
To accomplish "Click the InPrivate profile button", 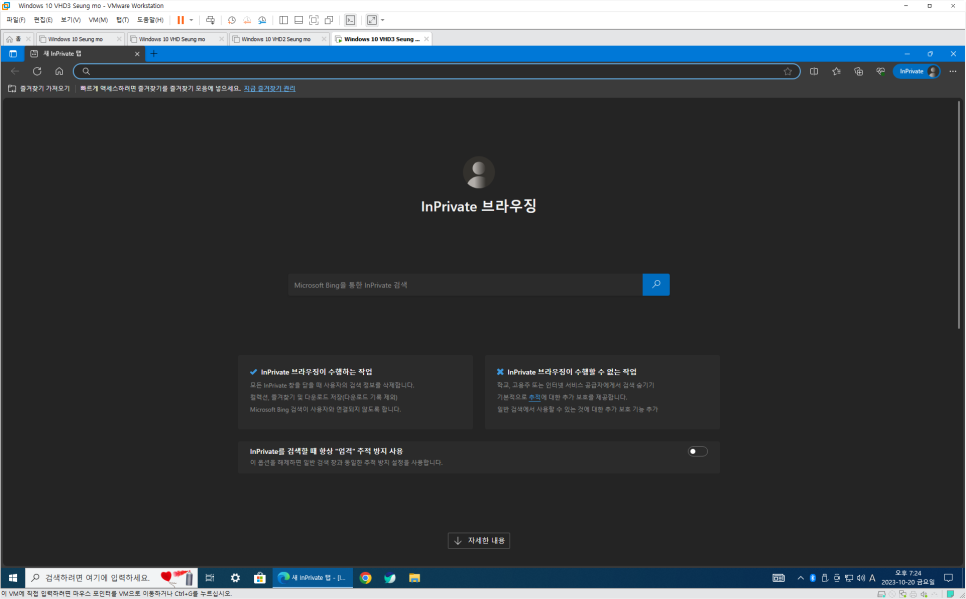I will pos(917,71).
